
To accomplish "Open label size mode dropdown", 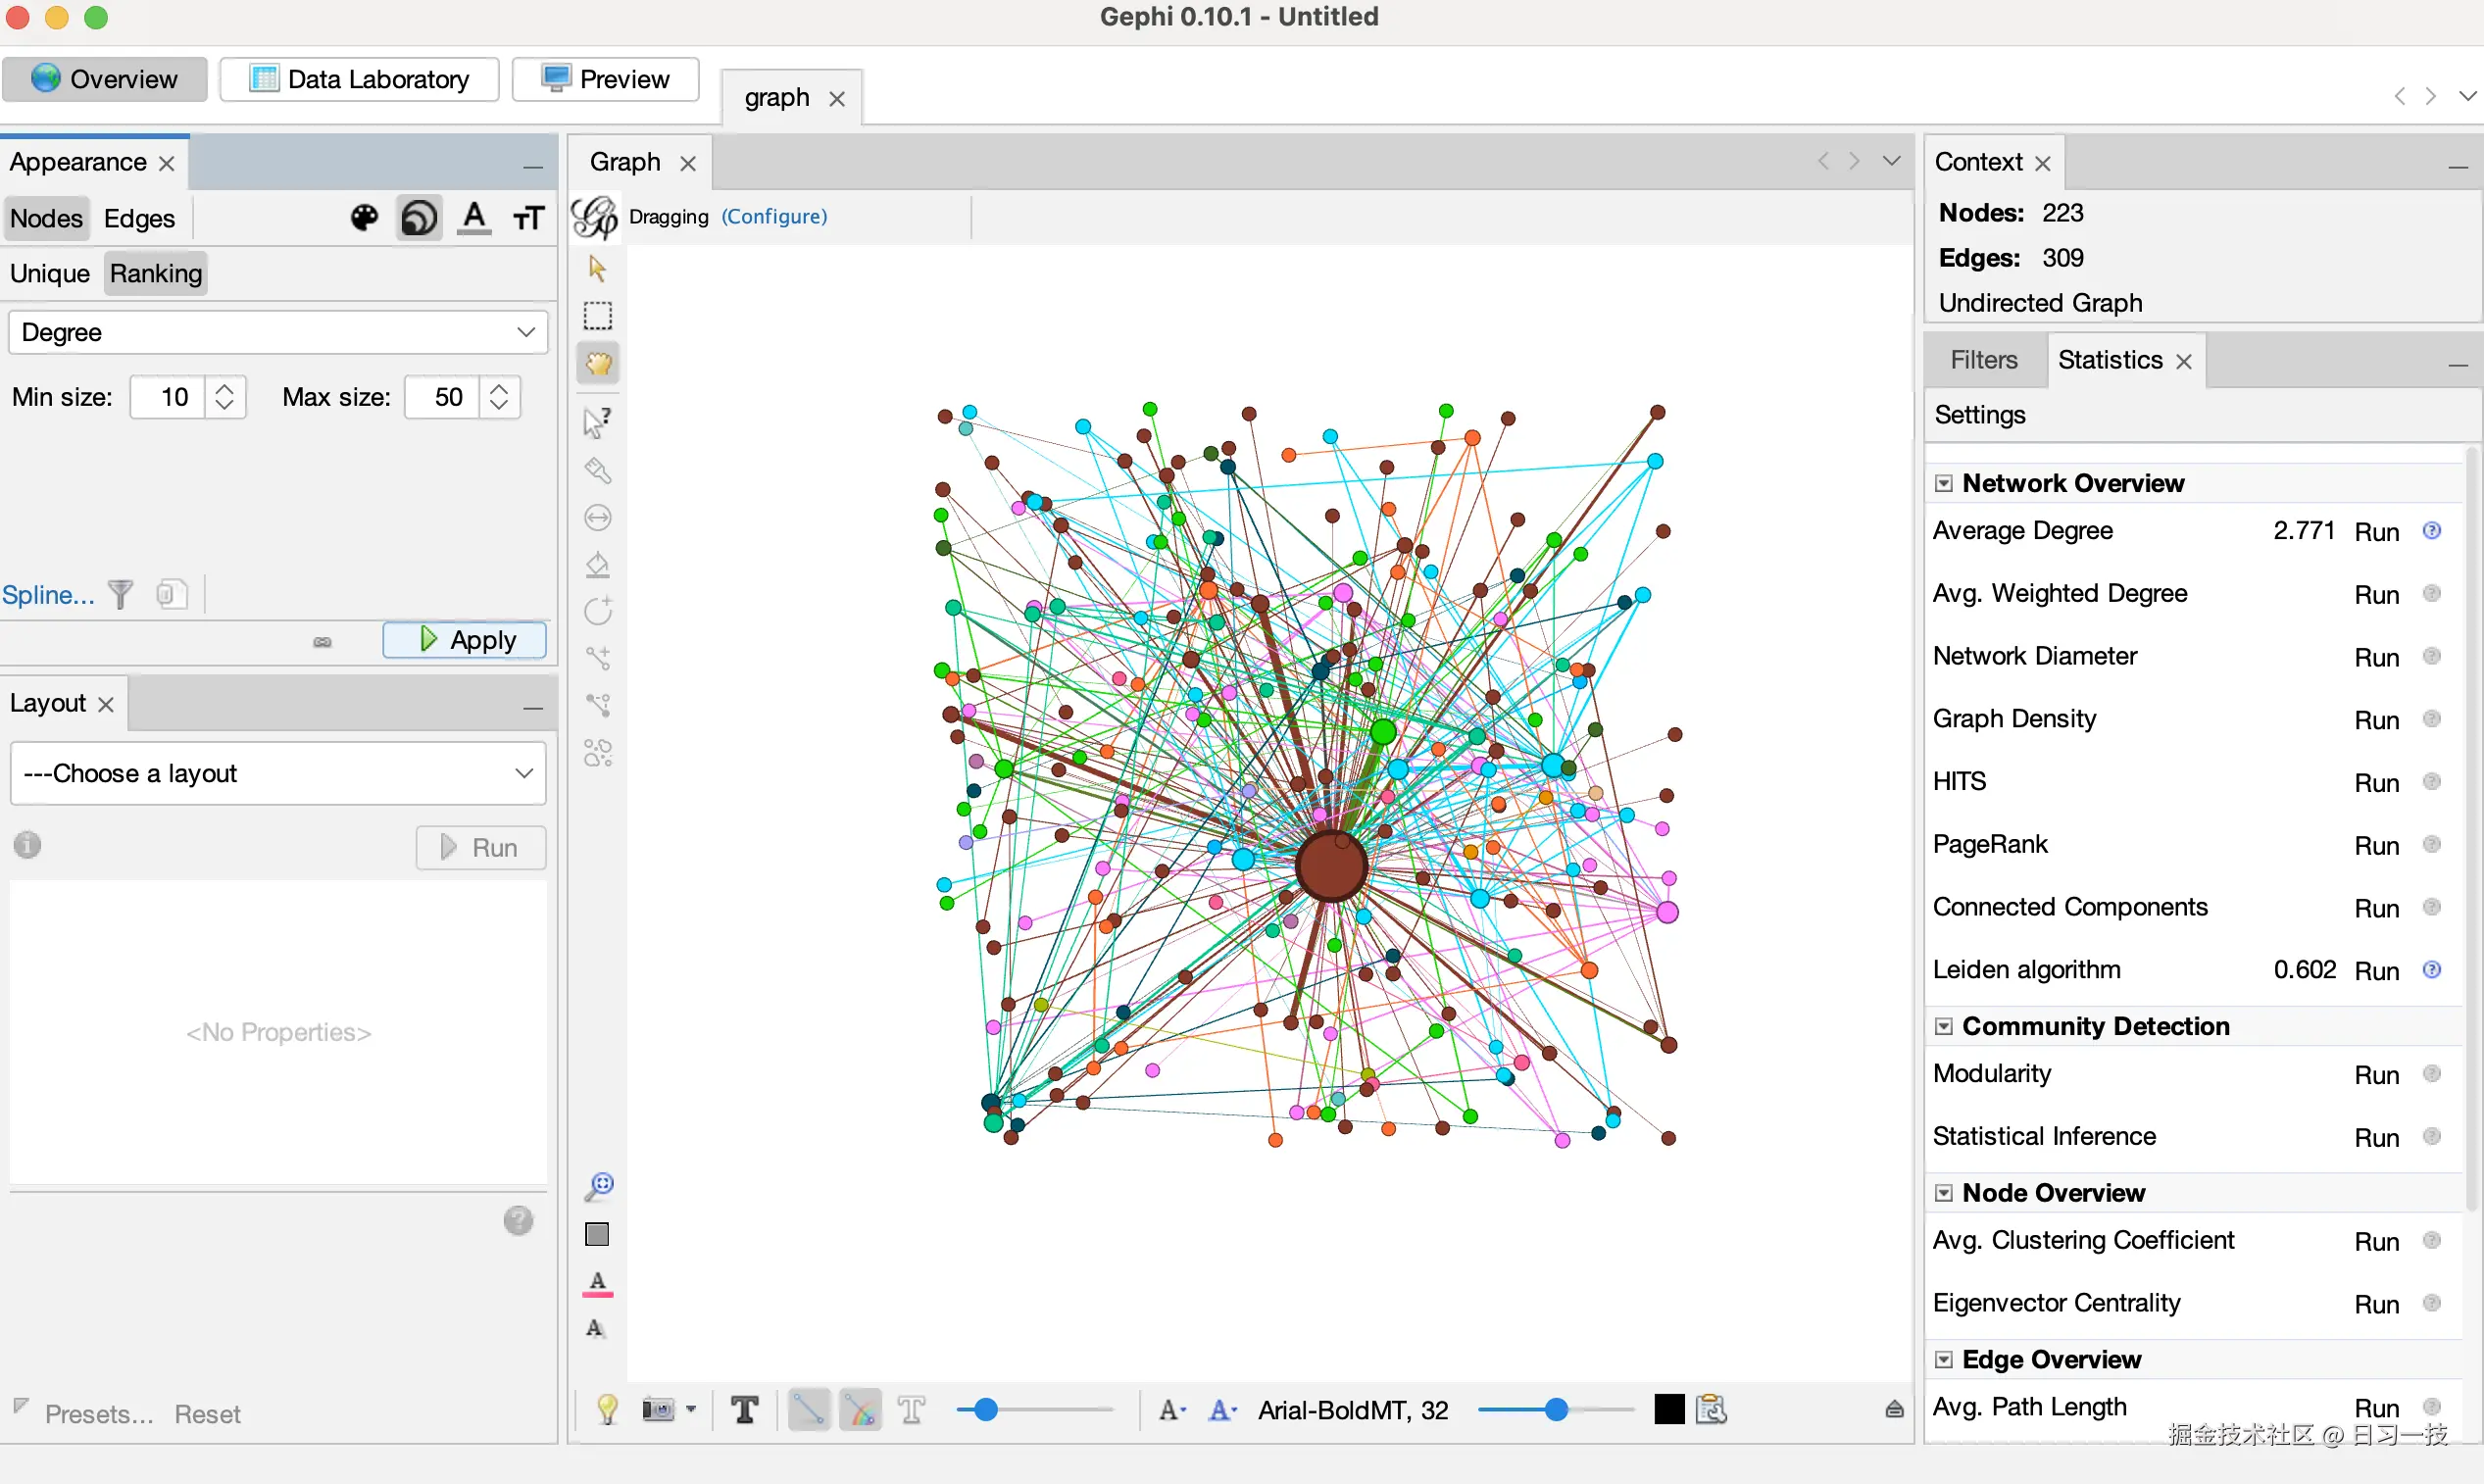I will (x=1172, y=1411).
